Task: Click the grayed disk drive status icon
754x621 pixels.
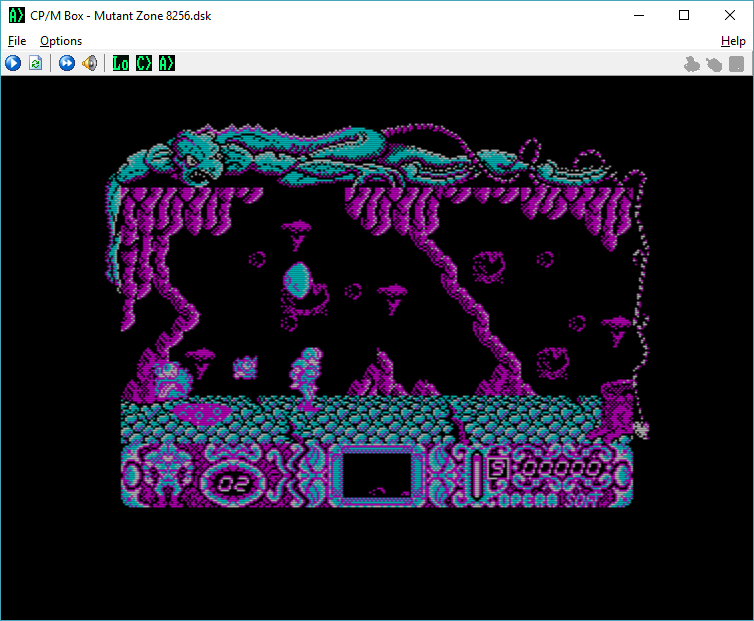Action: click(736, 64)
